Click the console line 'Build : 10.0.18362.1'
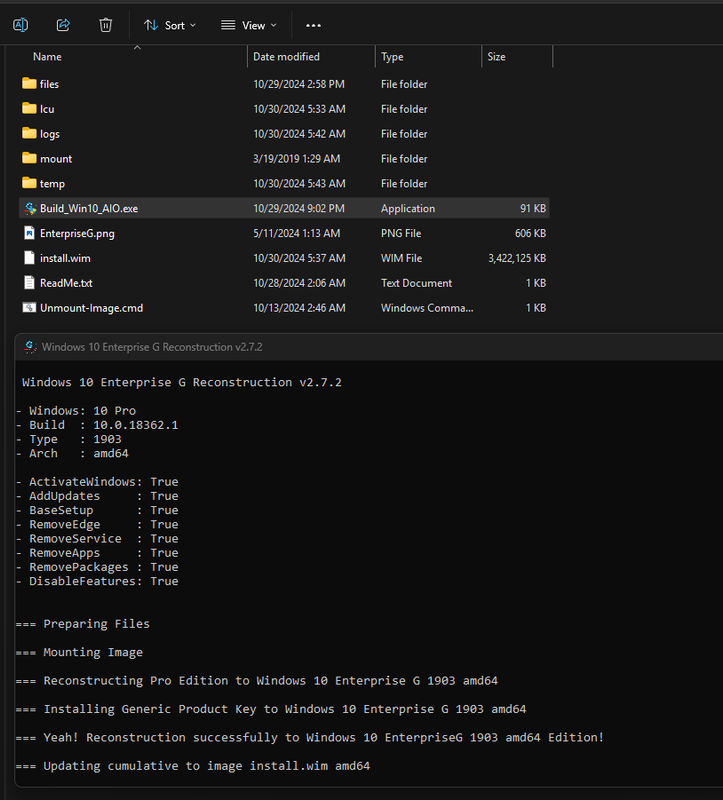This screenshot has width=723, height=800. pyautogui.click(x=97, y=425)
